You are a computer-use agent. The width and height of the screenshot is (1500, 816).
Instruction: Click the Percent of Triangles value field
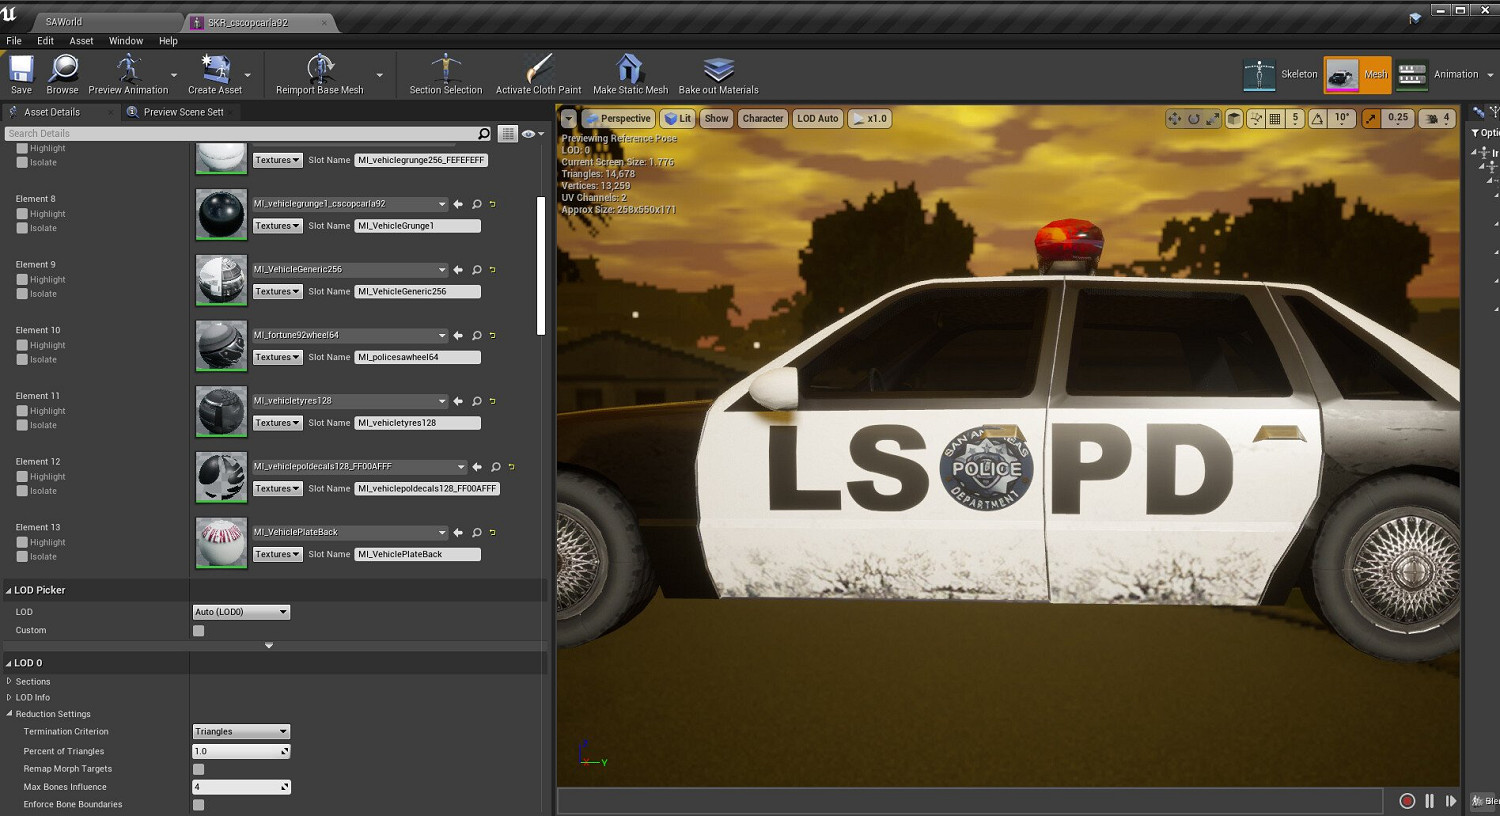click(236, 751)
